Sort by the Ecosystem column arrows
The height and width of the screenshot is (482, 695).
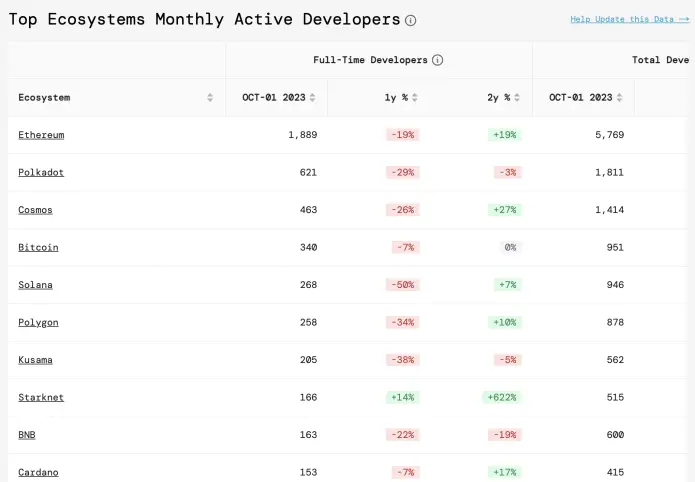coord(210,98)
